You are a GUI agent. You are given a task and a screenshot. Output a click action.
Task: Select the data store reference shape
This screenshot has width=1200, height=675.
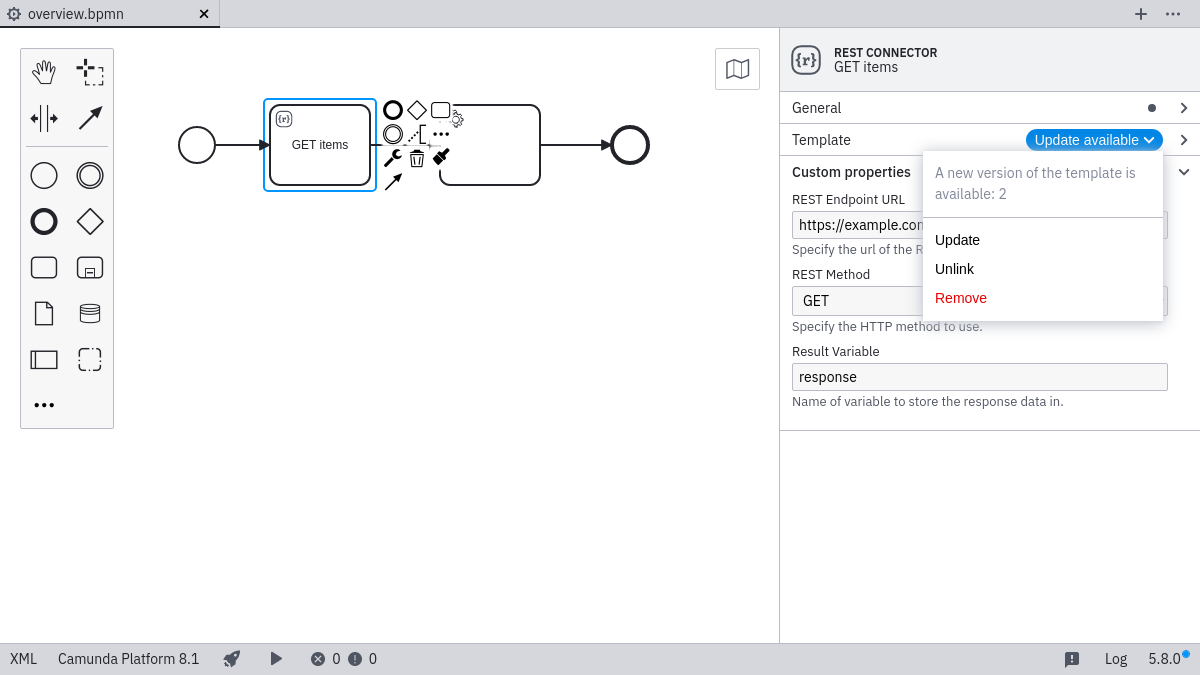point(90,314)
